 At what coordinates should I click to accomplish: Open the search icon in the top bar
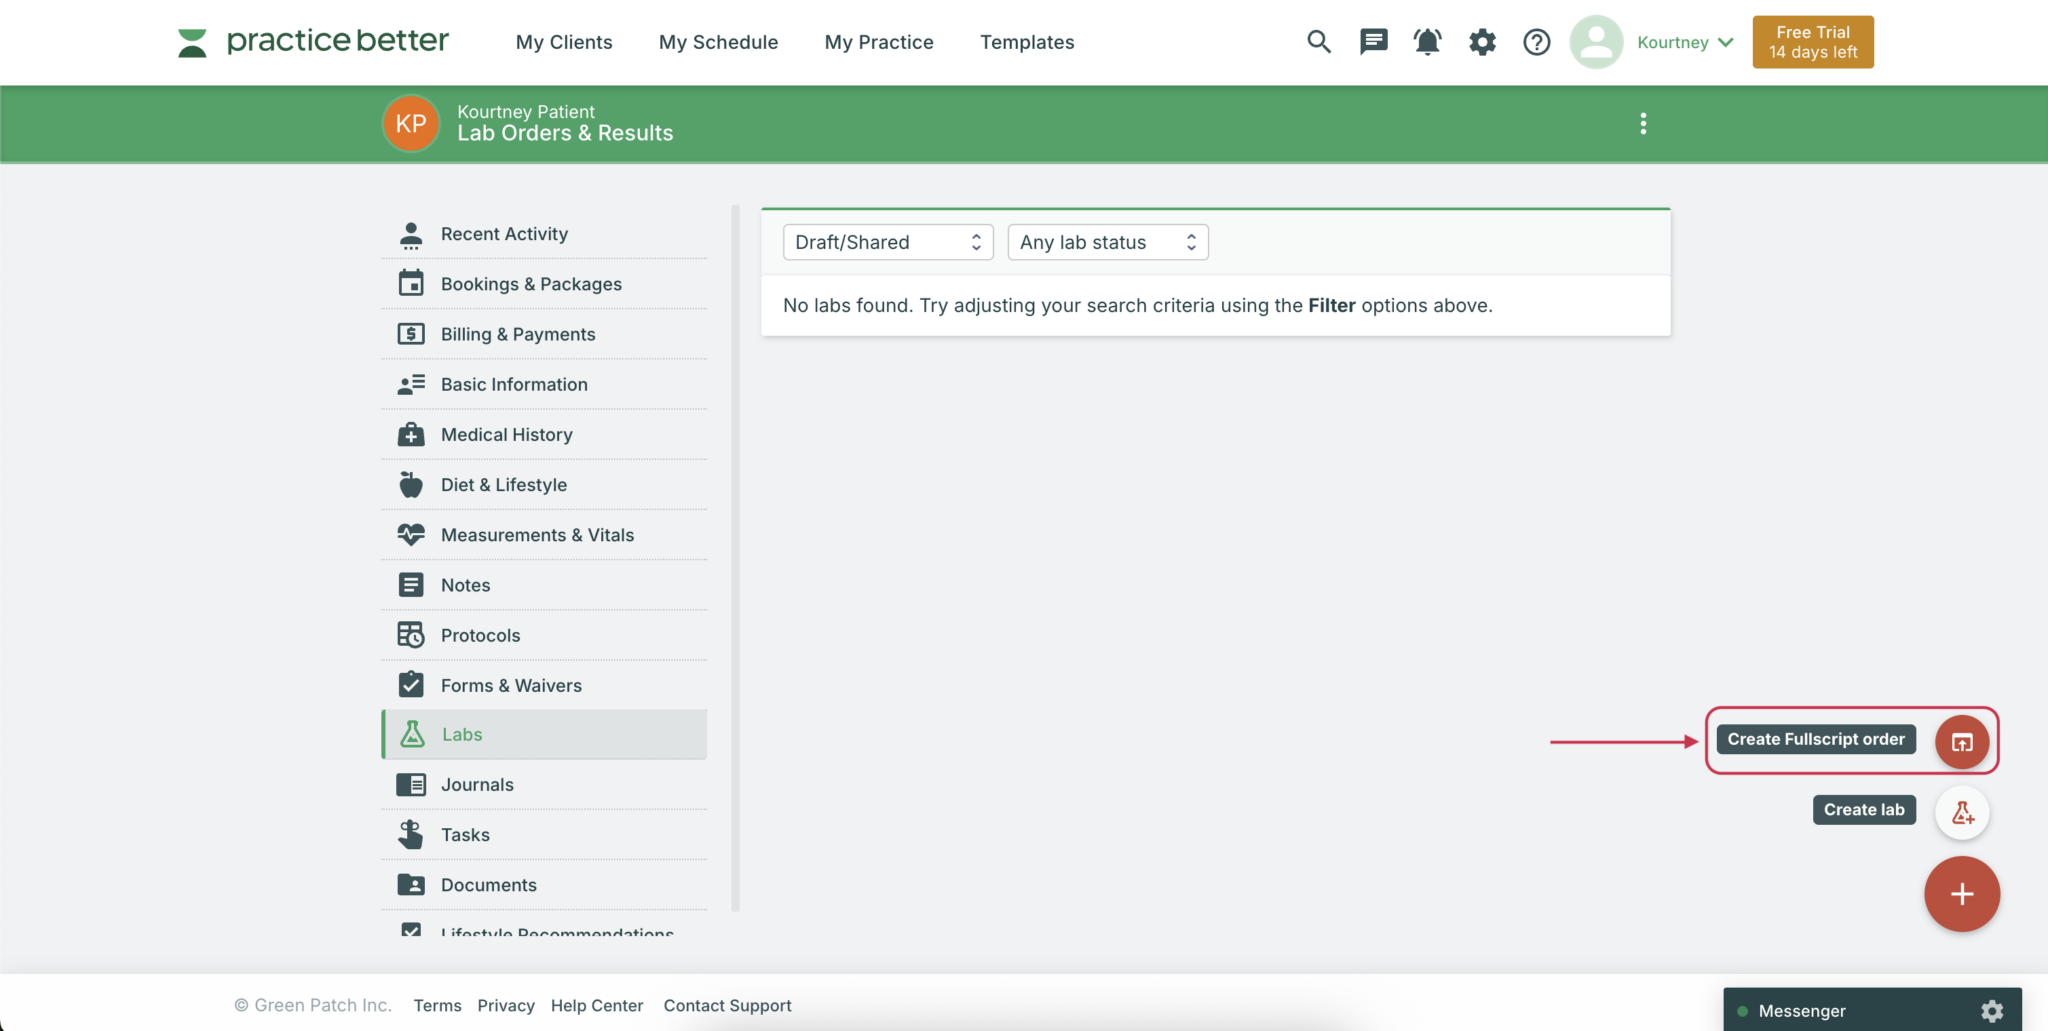coord(1318,42)
